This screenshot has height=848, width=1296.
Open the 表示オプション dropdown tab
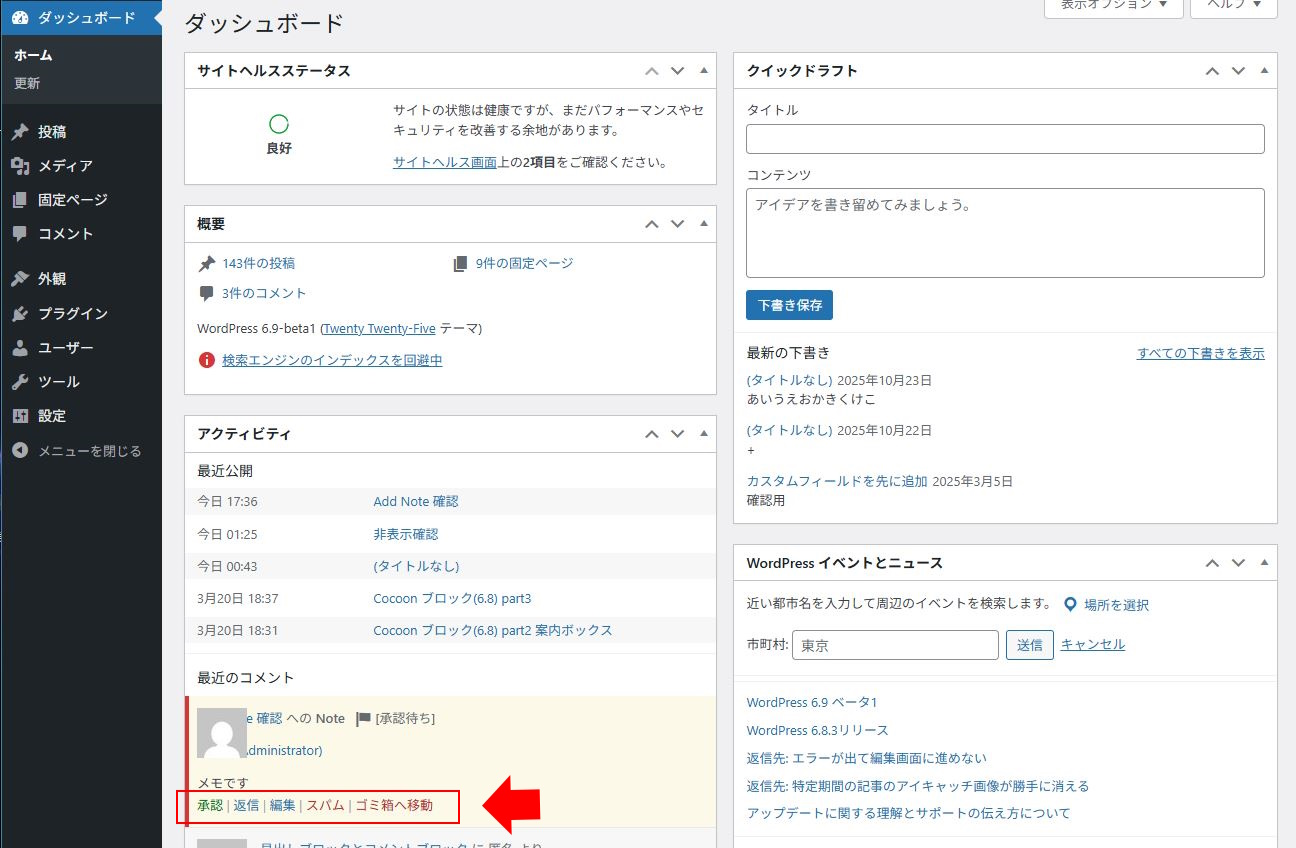pyautogui.click(x=1113, y=5)
